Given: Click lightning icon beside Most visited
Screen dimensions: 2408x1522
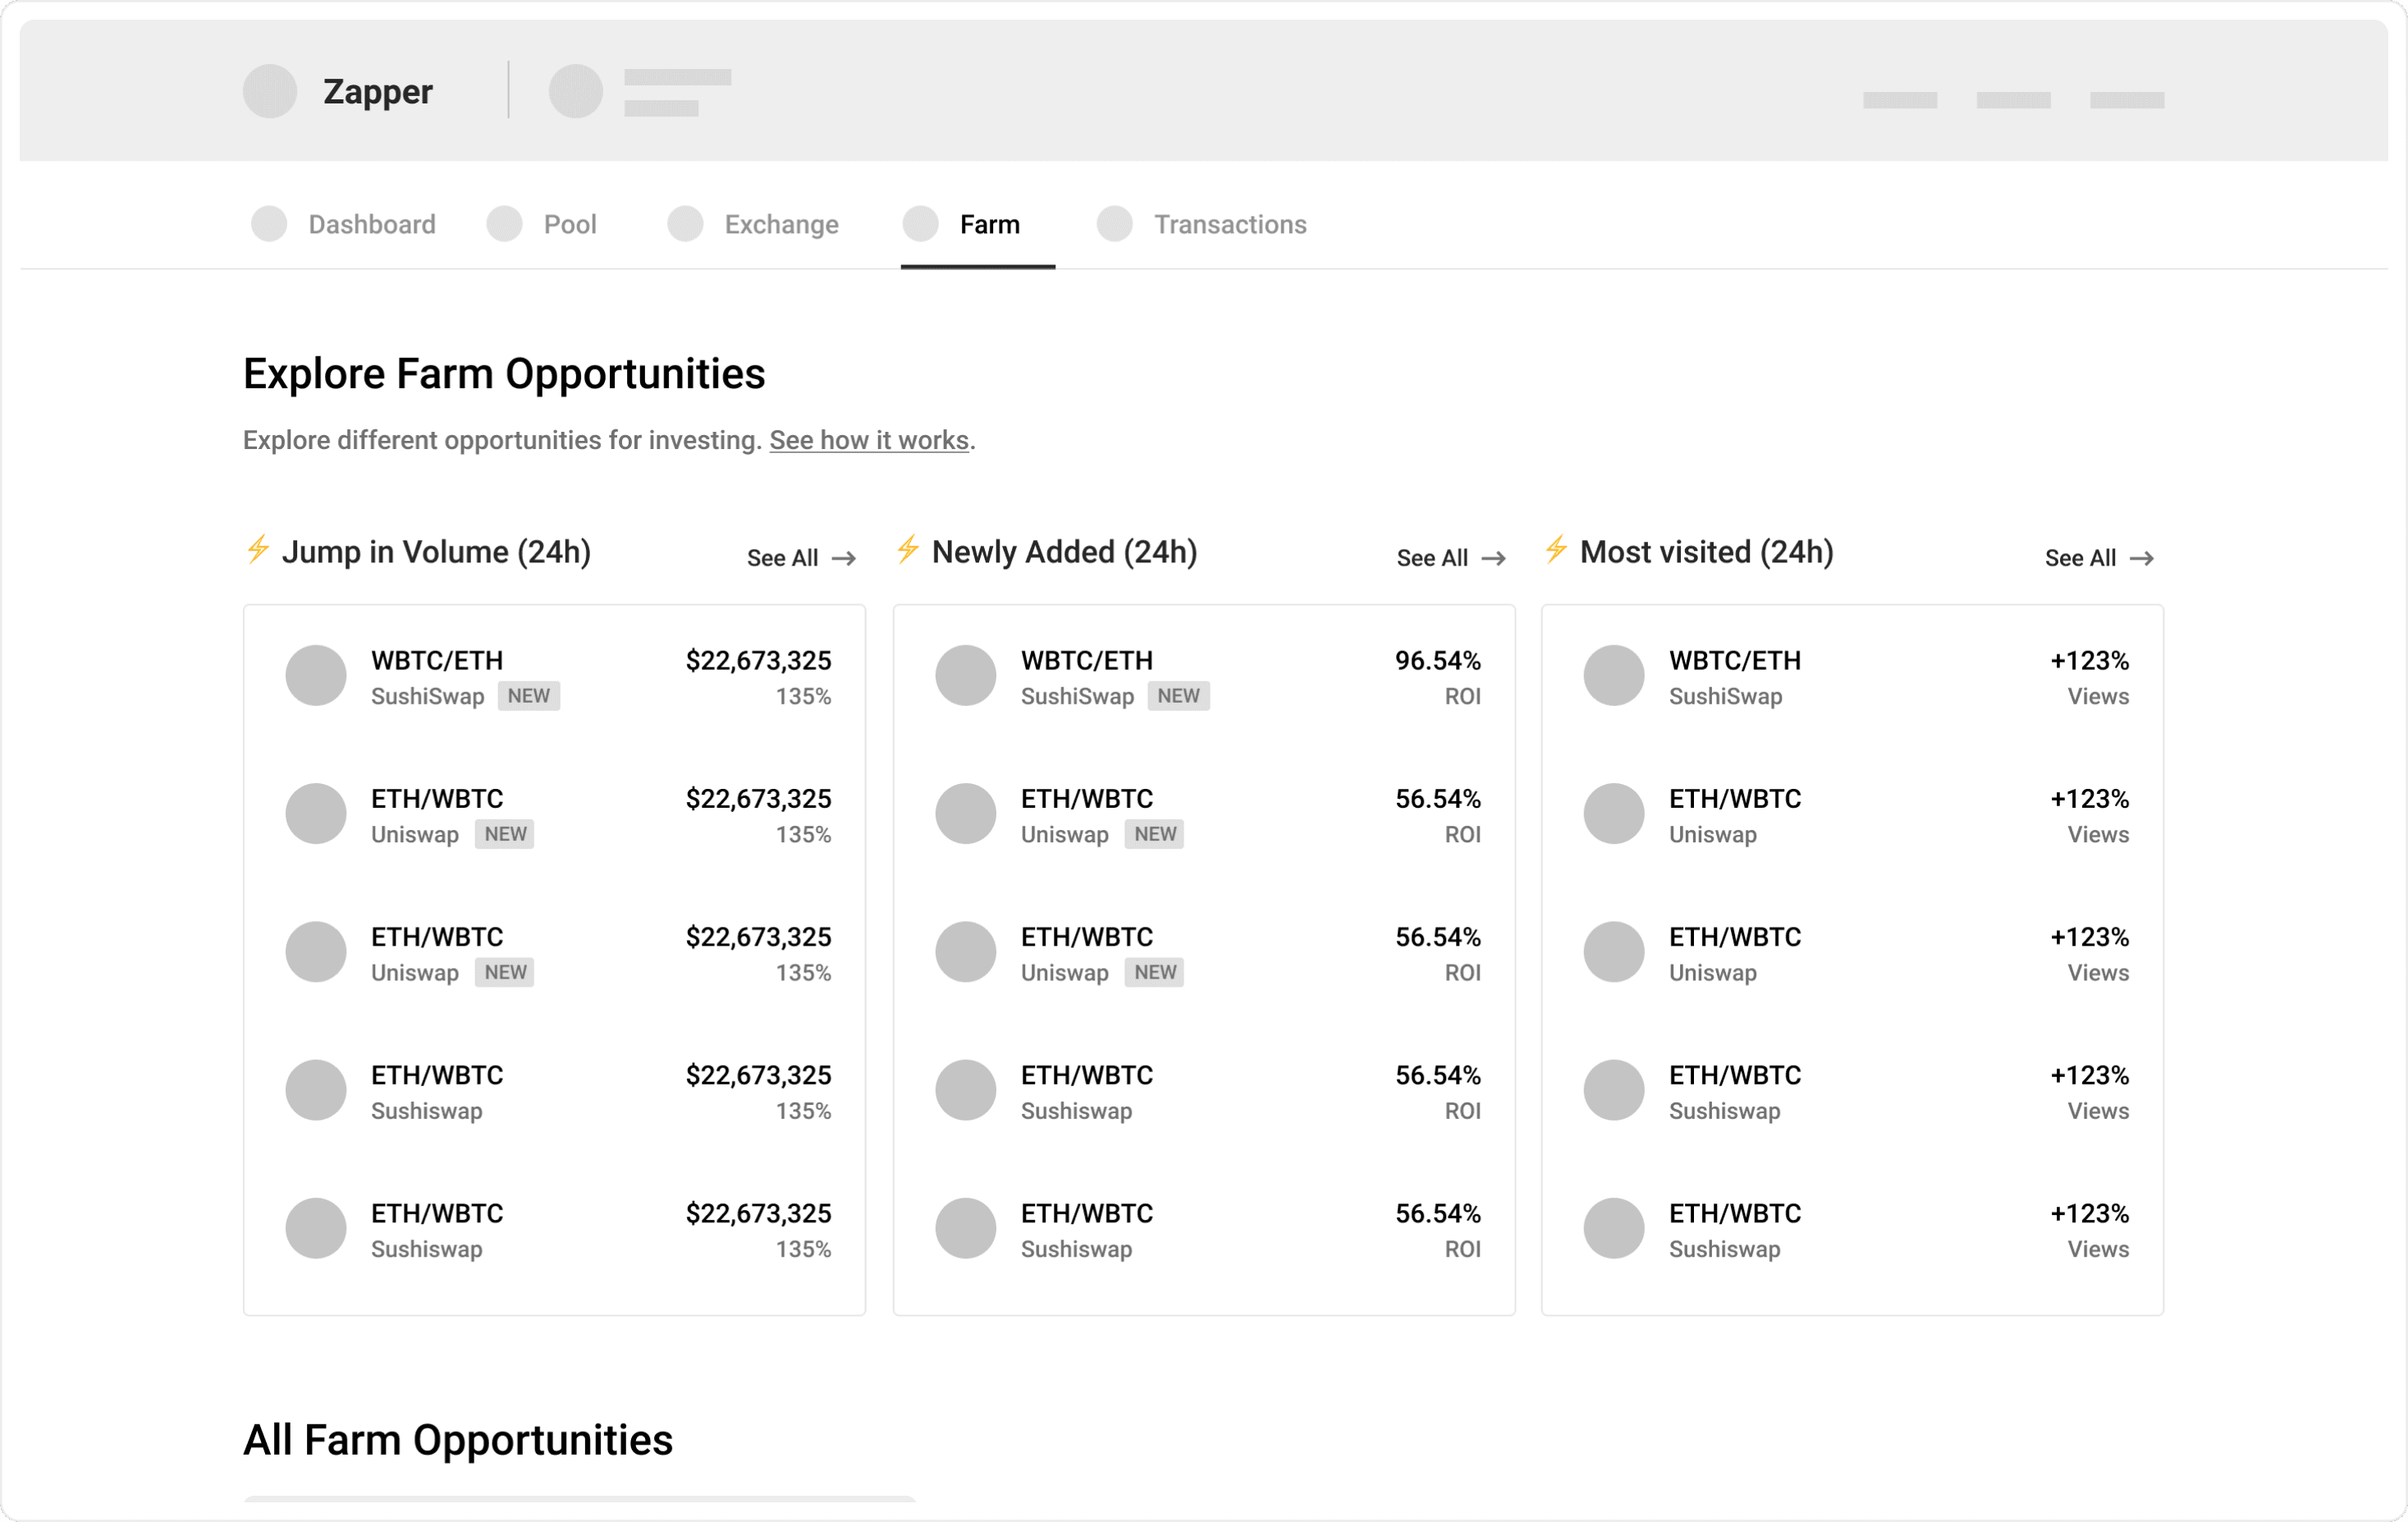Looking at the screenshot, I should tap(1556, 549).
